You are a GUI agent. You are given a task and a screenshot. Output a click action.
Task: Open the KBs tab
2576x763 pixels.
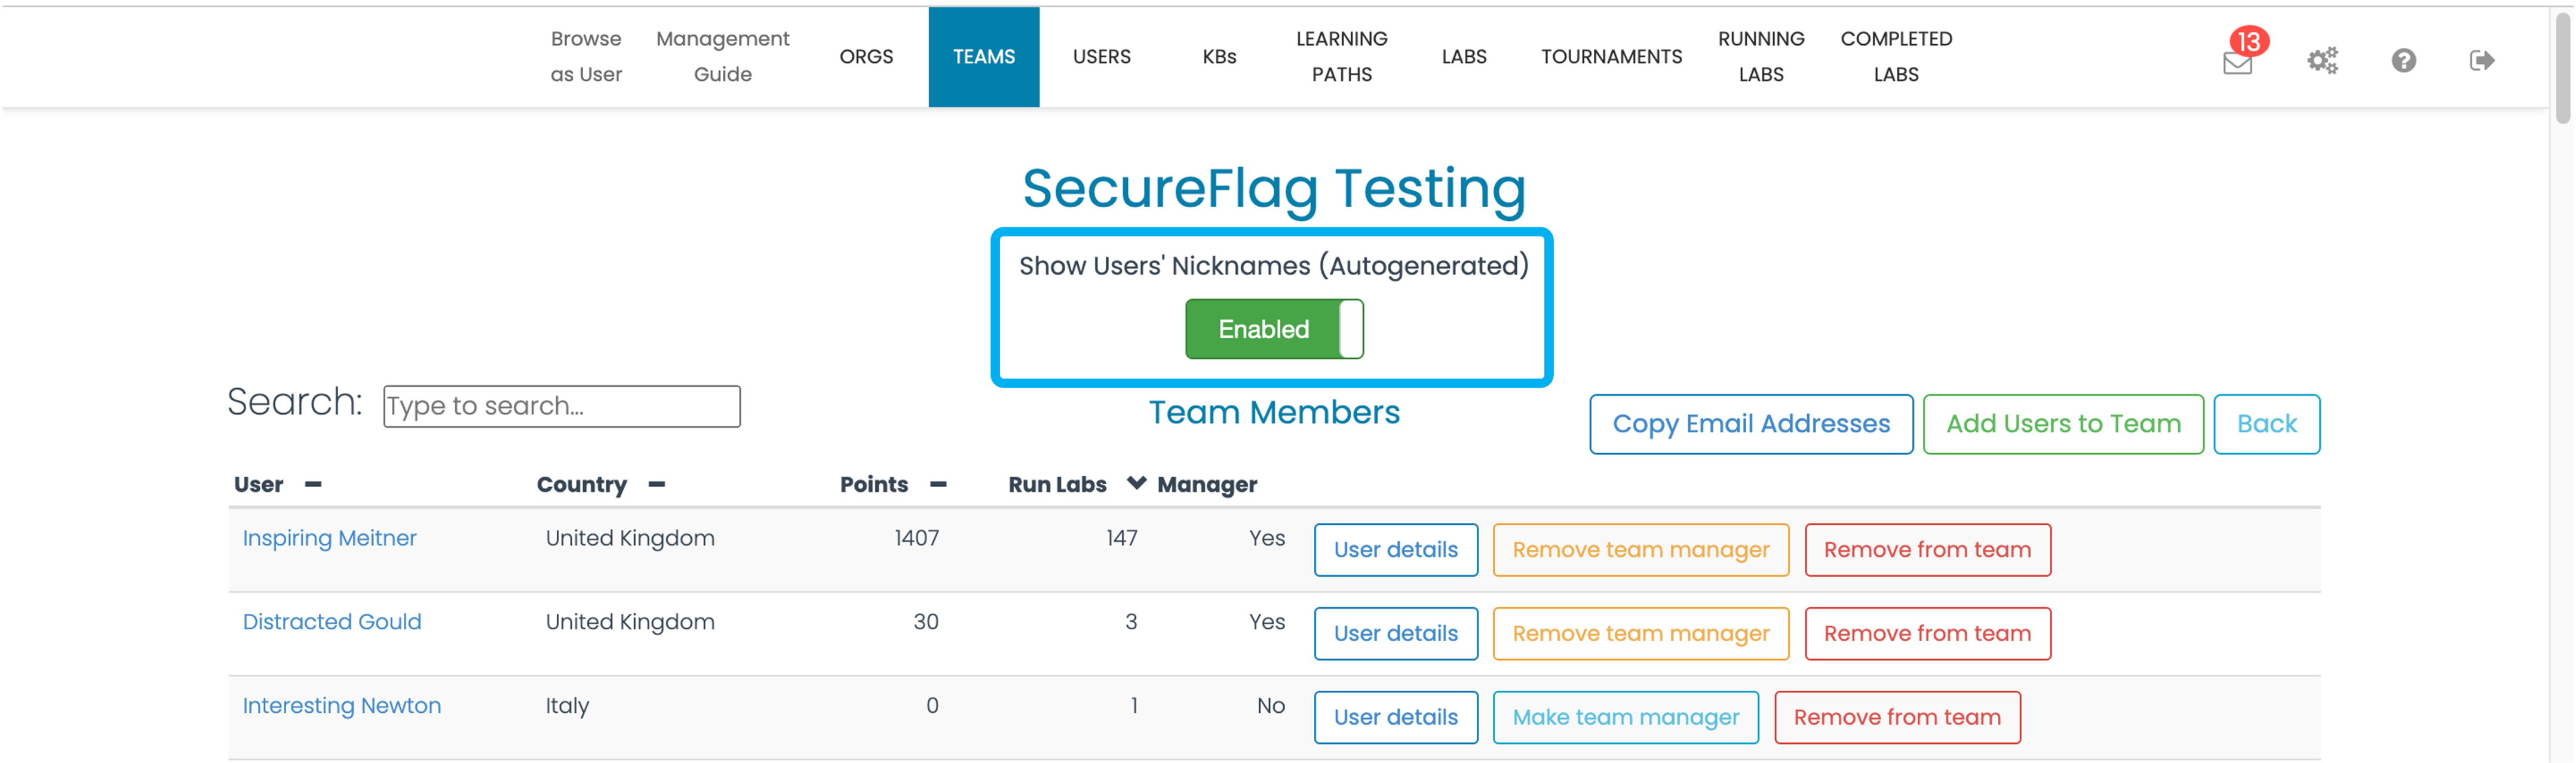(x=1219, y=57)
